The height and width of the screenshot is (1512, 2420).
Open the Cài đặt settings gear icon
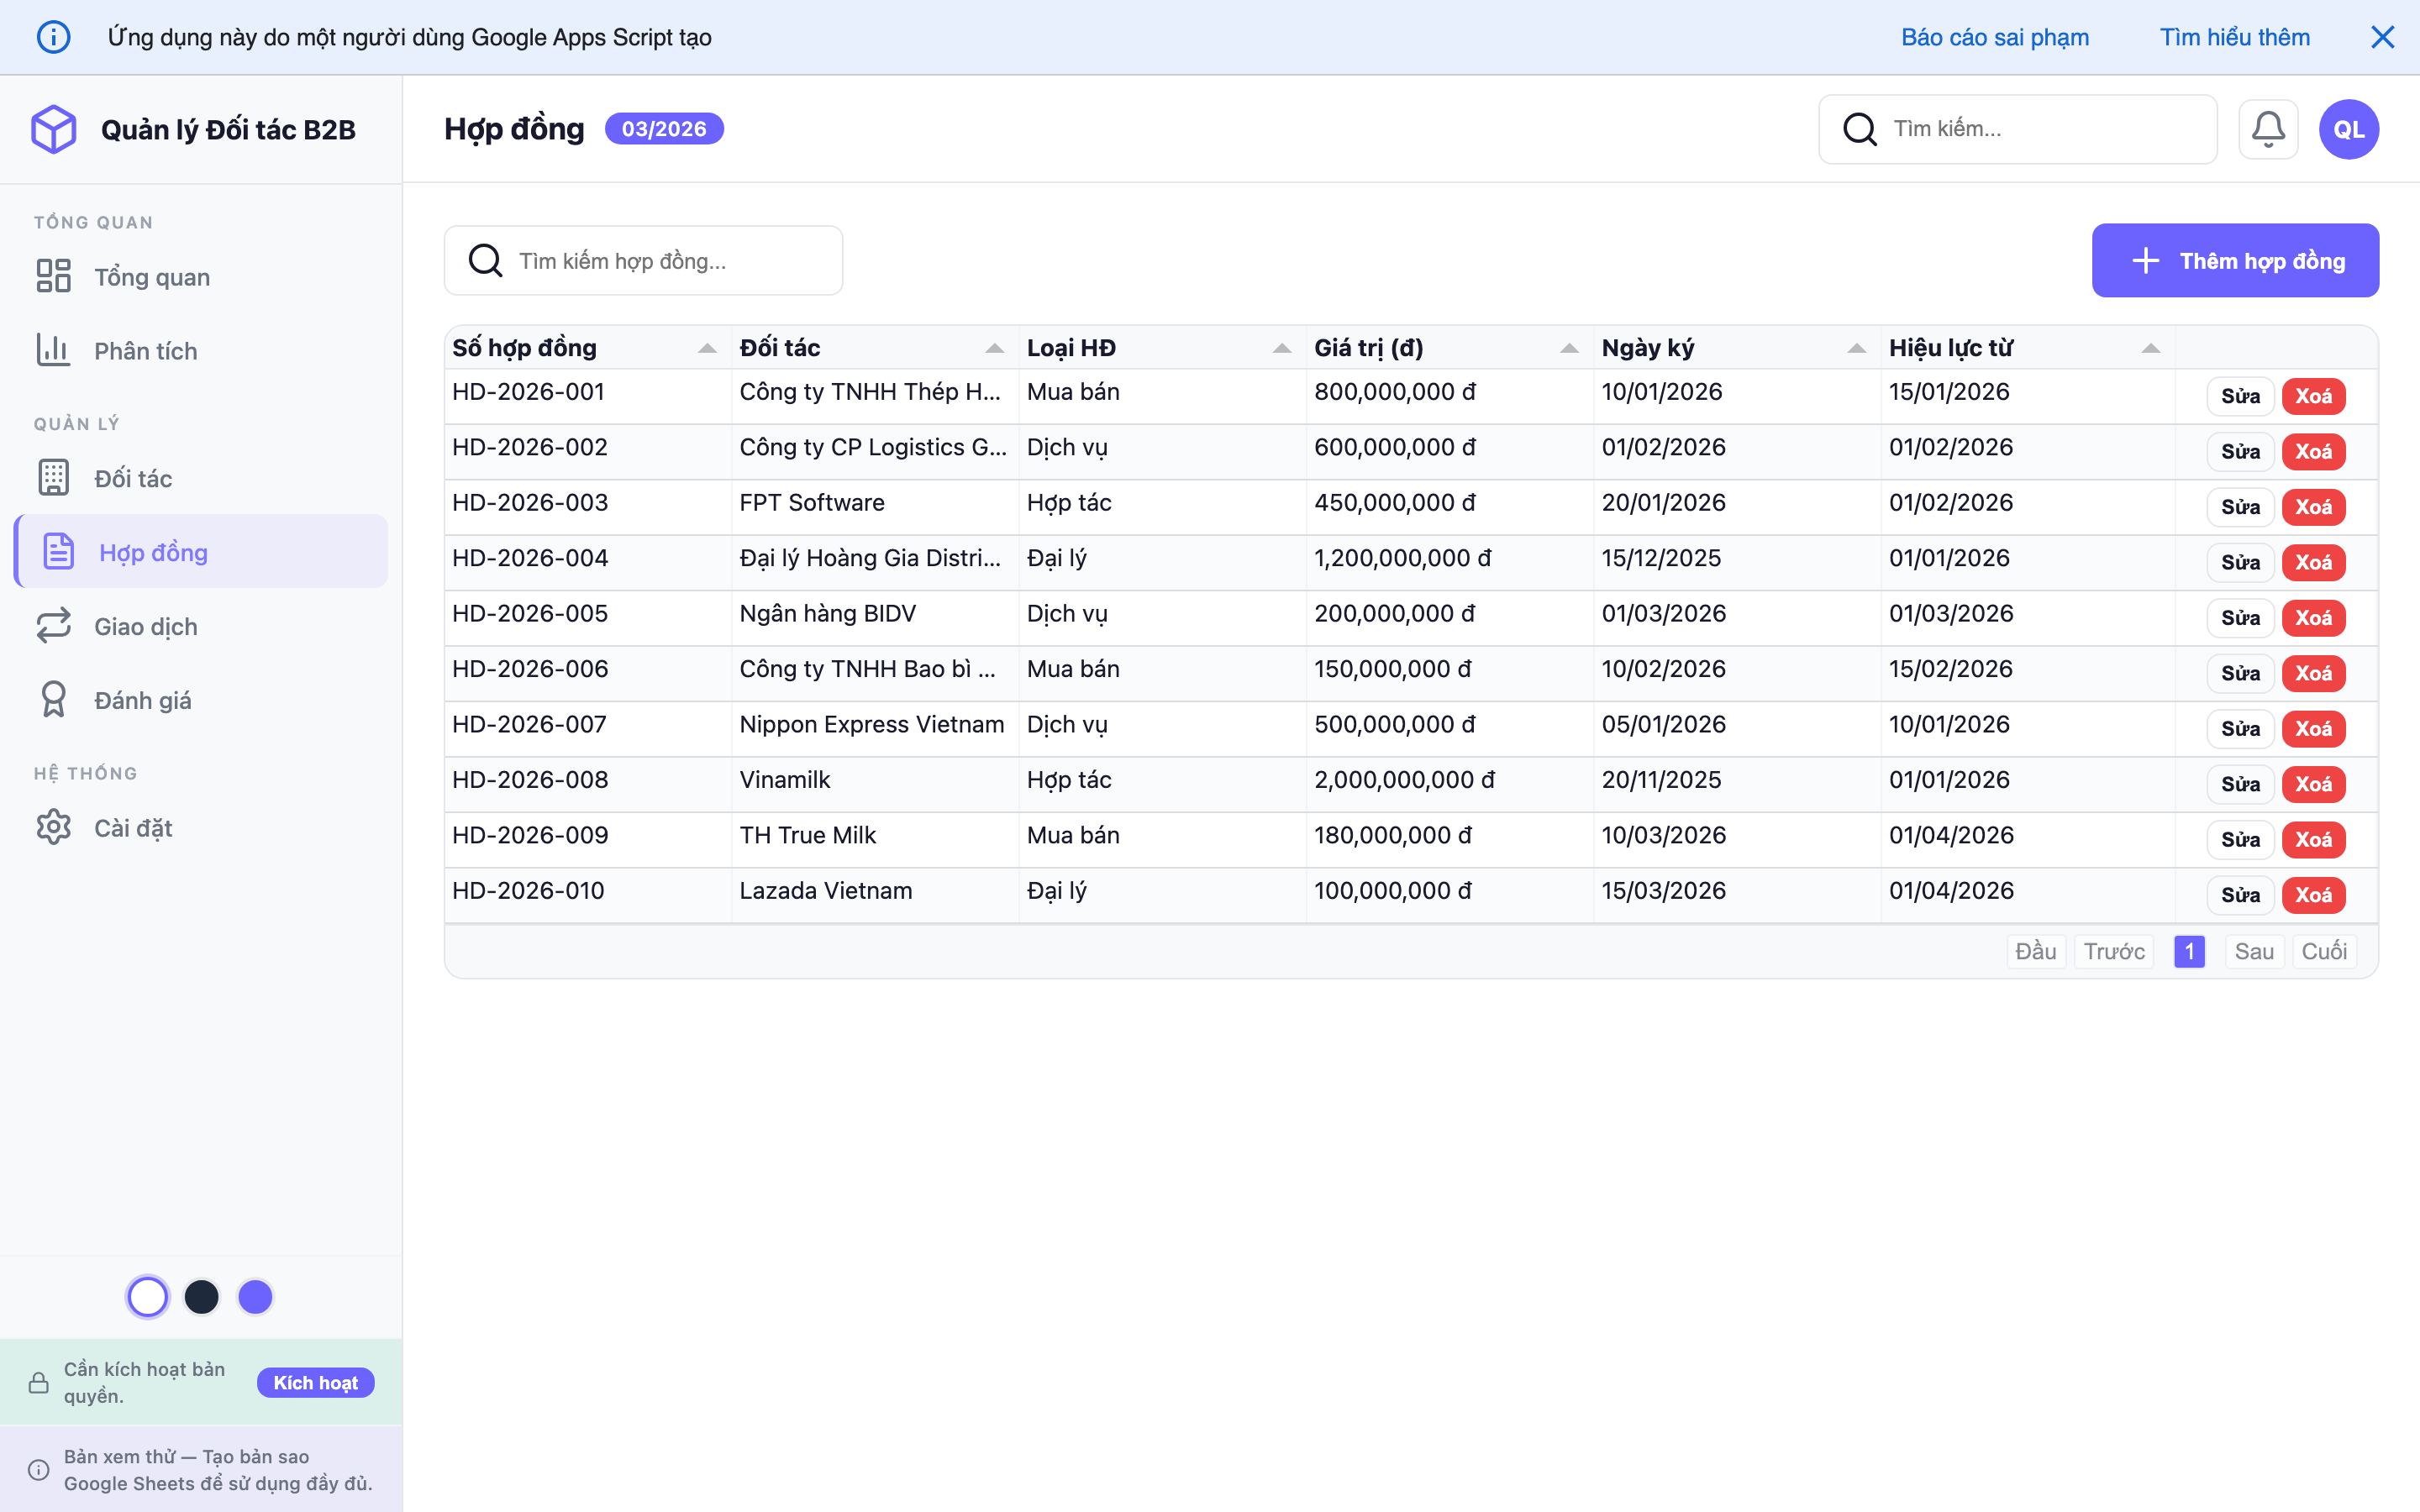(54, 827)
